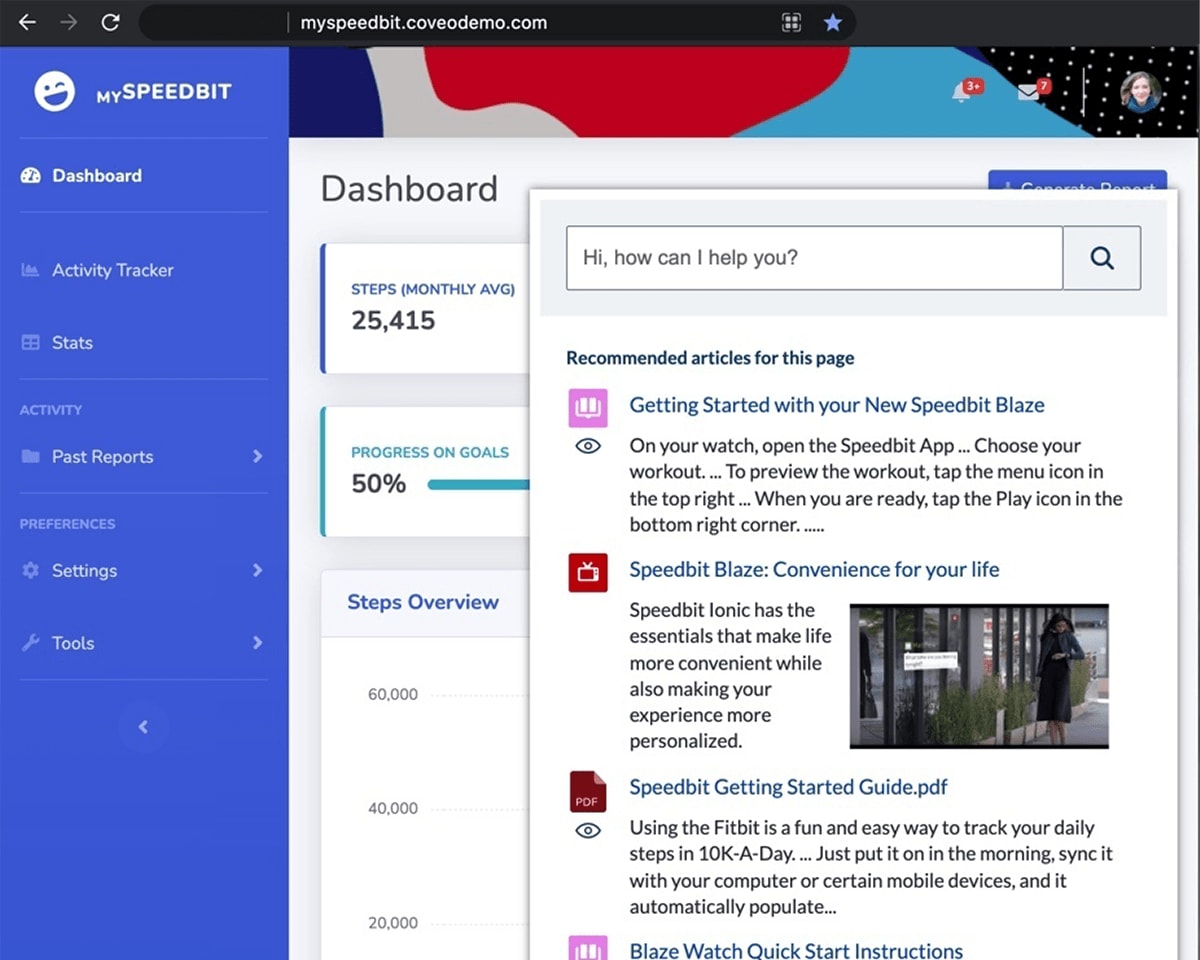The image size is (1200, 960).
Task: Click the PDF file icon
Action: pyautogui.click(x=588, y=790)
